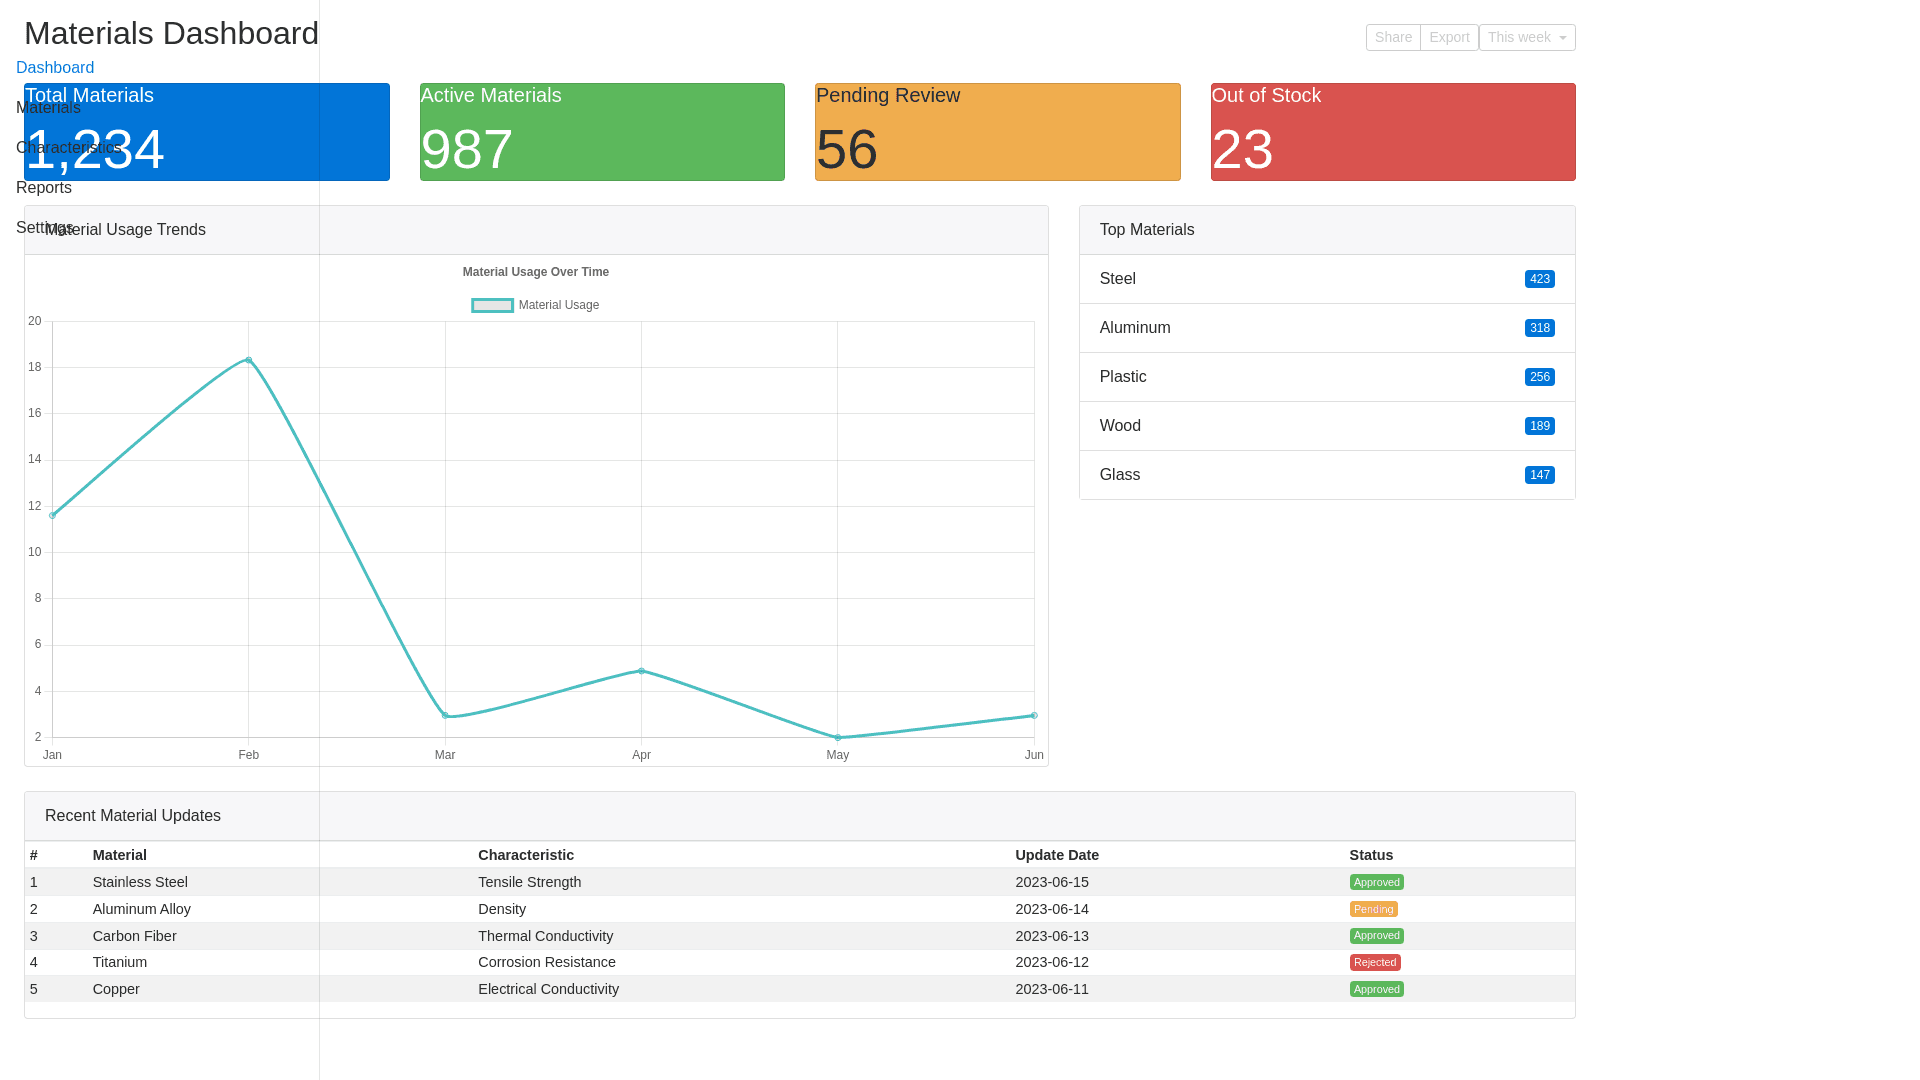The height and width of the screenshot is (1080, 1920).
Task: Click the Pending Review orange card
Action: tap(997, 132)
